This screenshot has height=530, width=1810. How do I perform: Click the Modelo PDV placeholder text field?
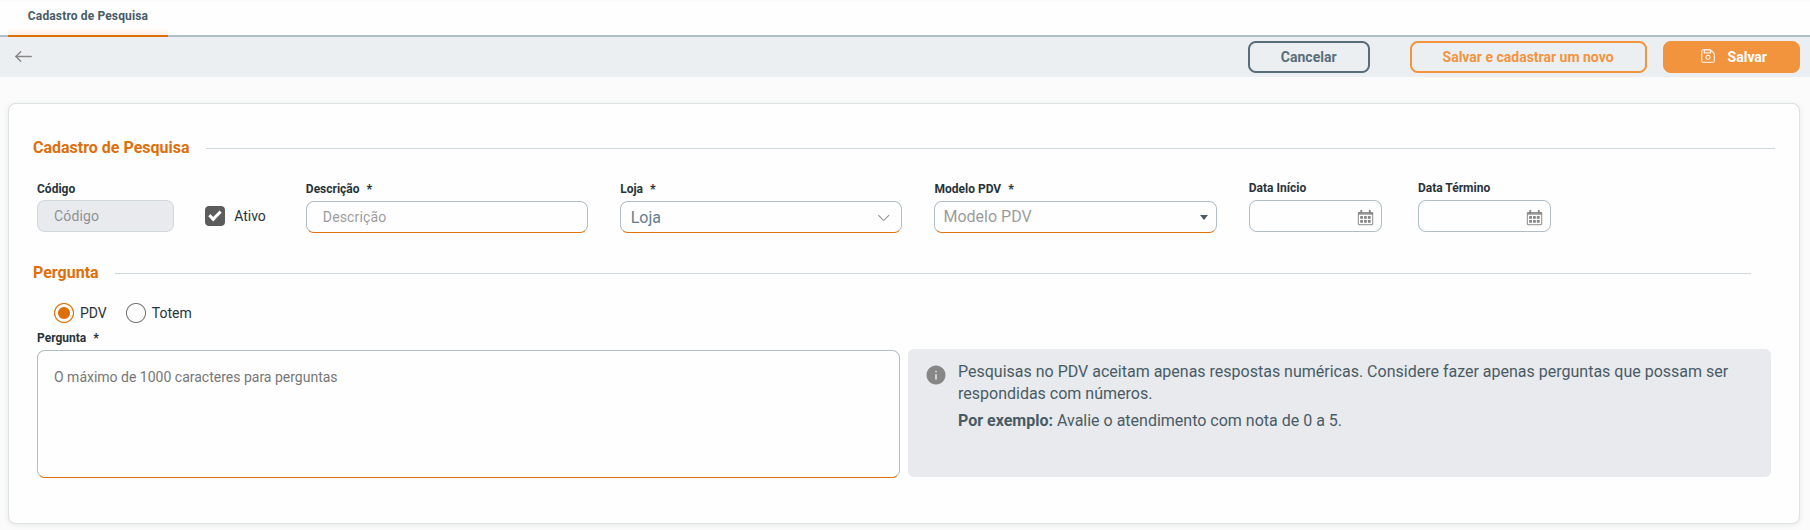[1060, 217]
